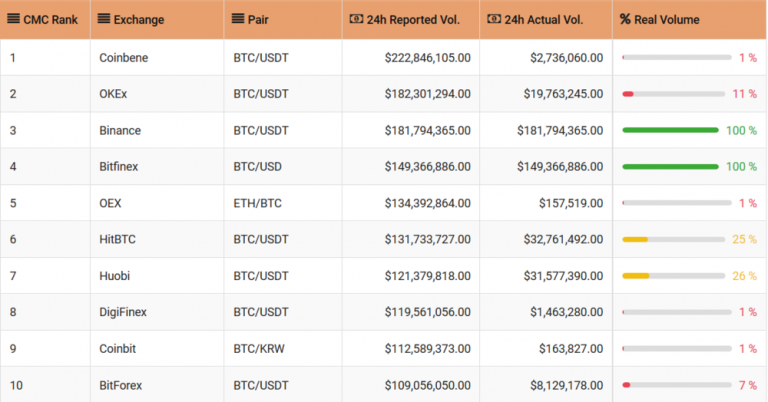
Task: Sort by Real Volume header label
Action: [x=667, y=20]
